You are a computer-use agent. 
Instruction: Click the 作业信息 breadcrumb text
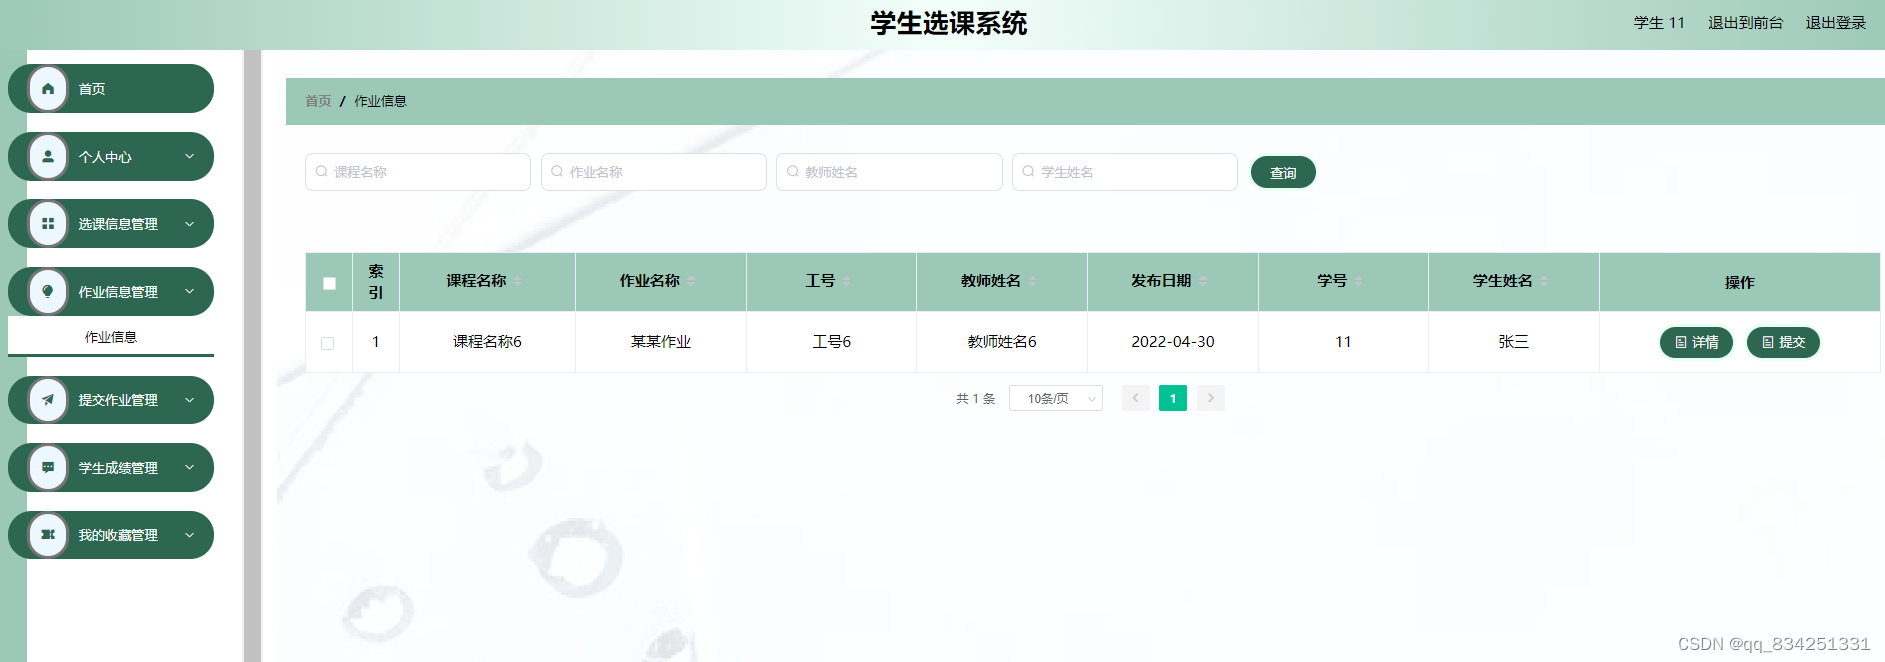[380, 101]
